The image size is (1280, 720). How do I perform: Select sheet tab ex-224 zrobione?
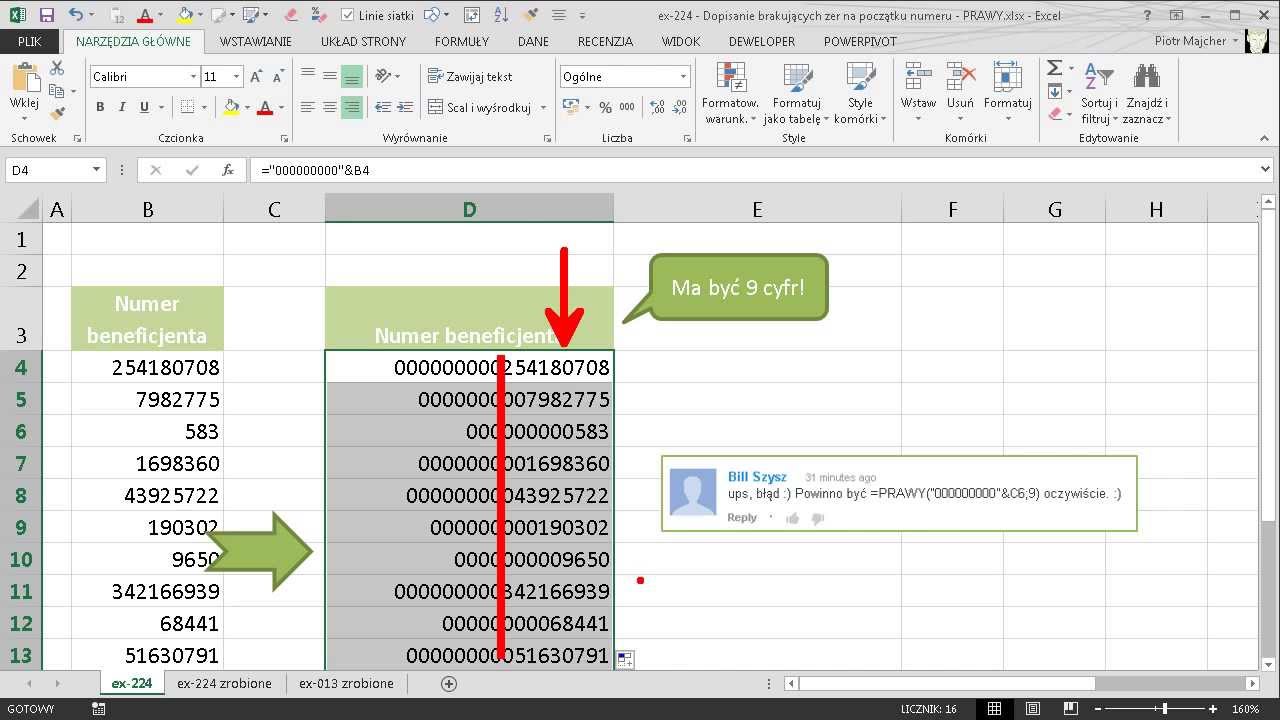[224, 683]
